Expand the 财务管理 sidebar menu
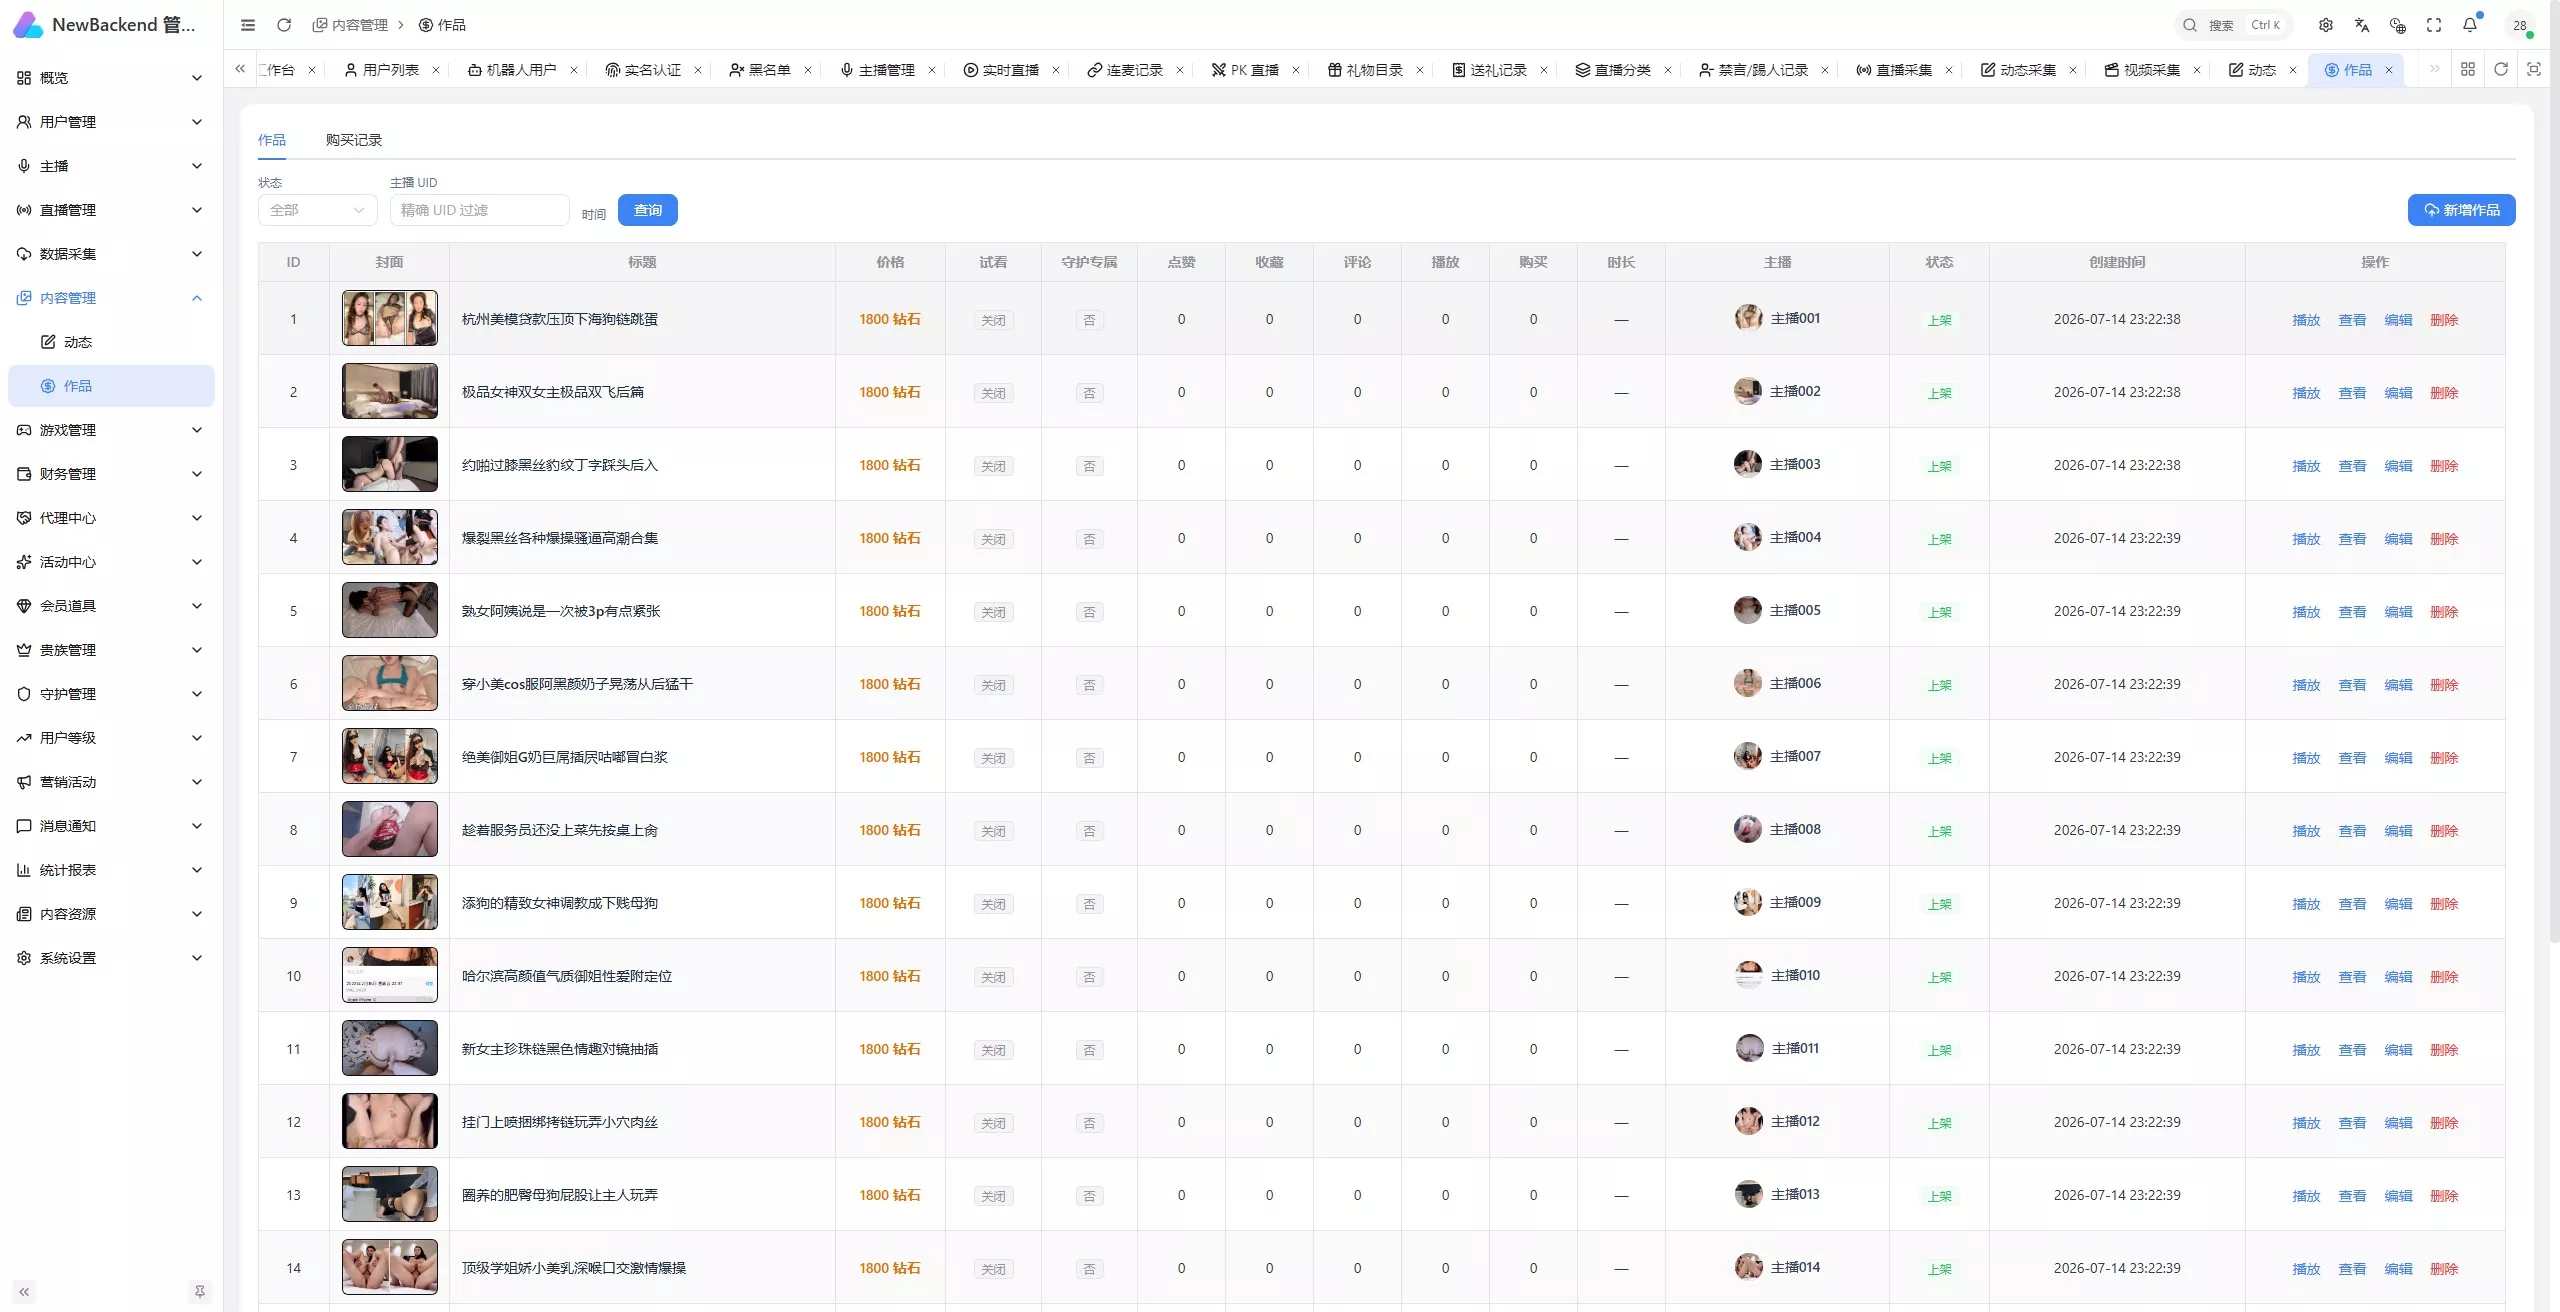This screenshot has width=2560, height=1312. [x=110, y=474]
